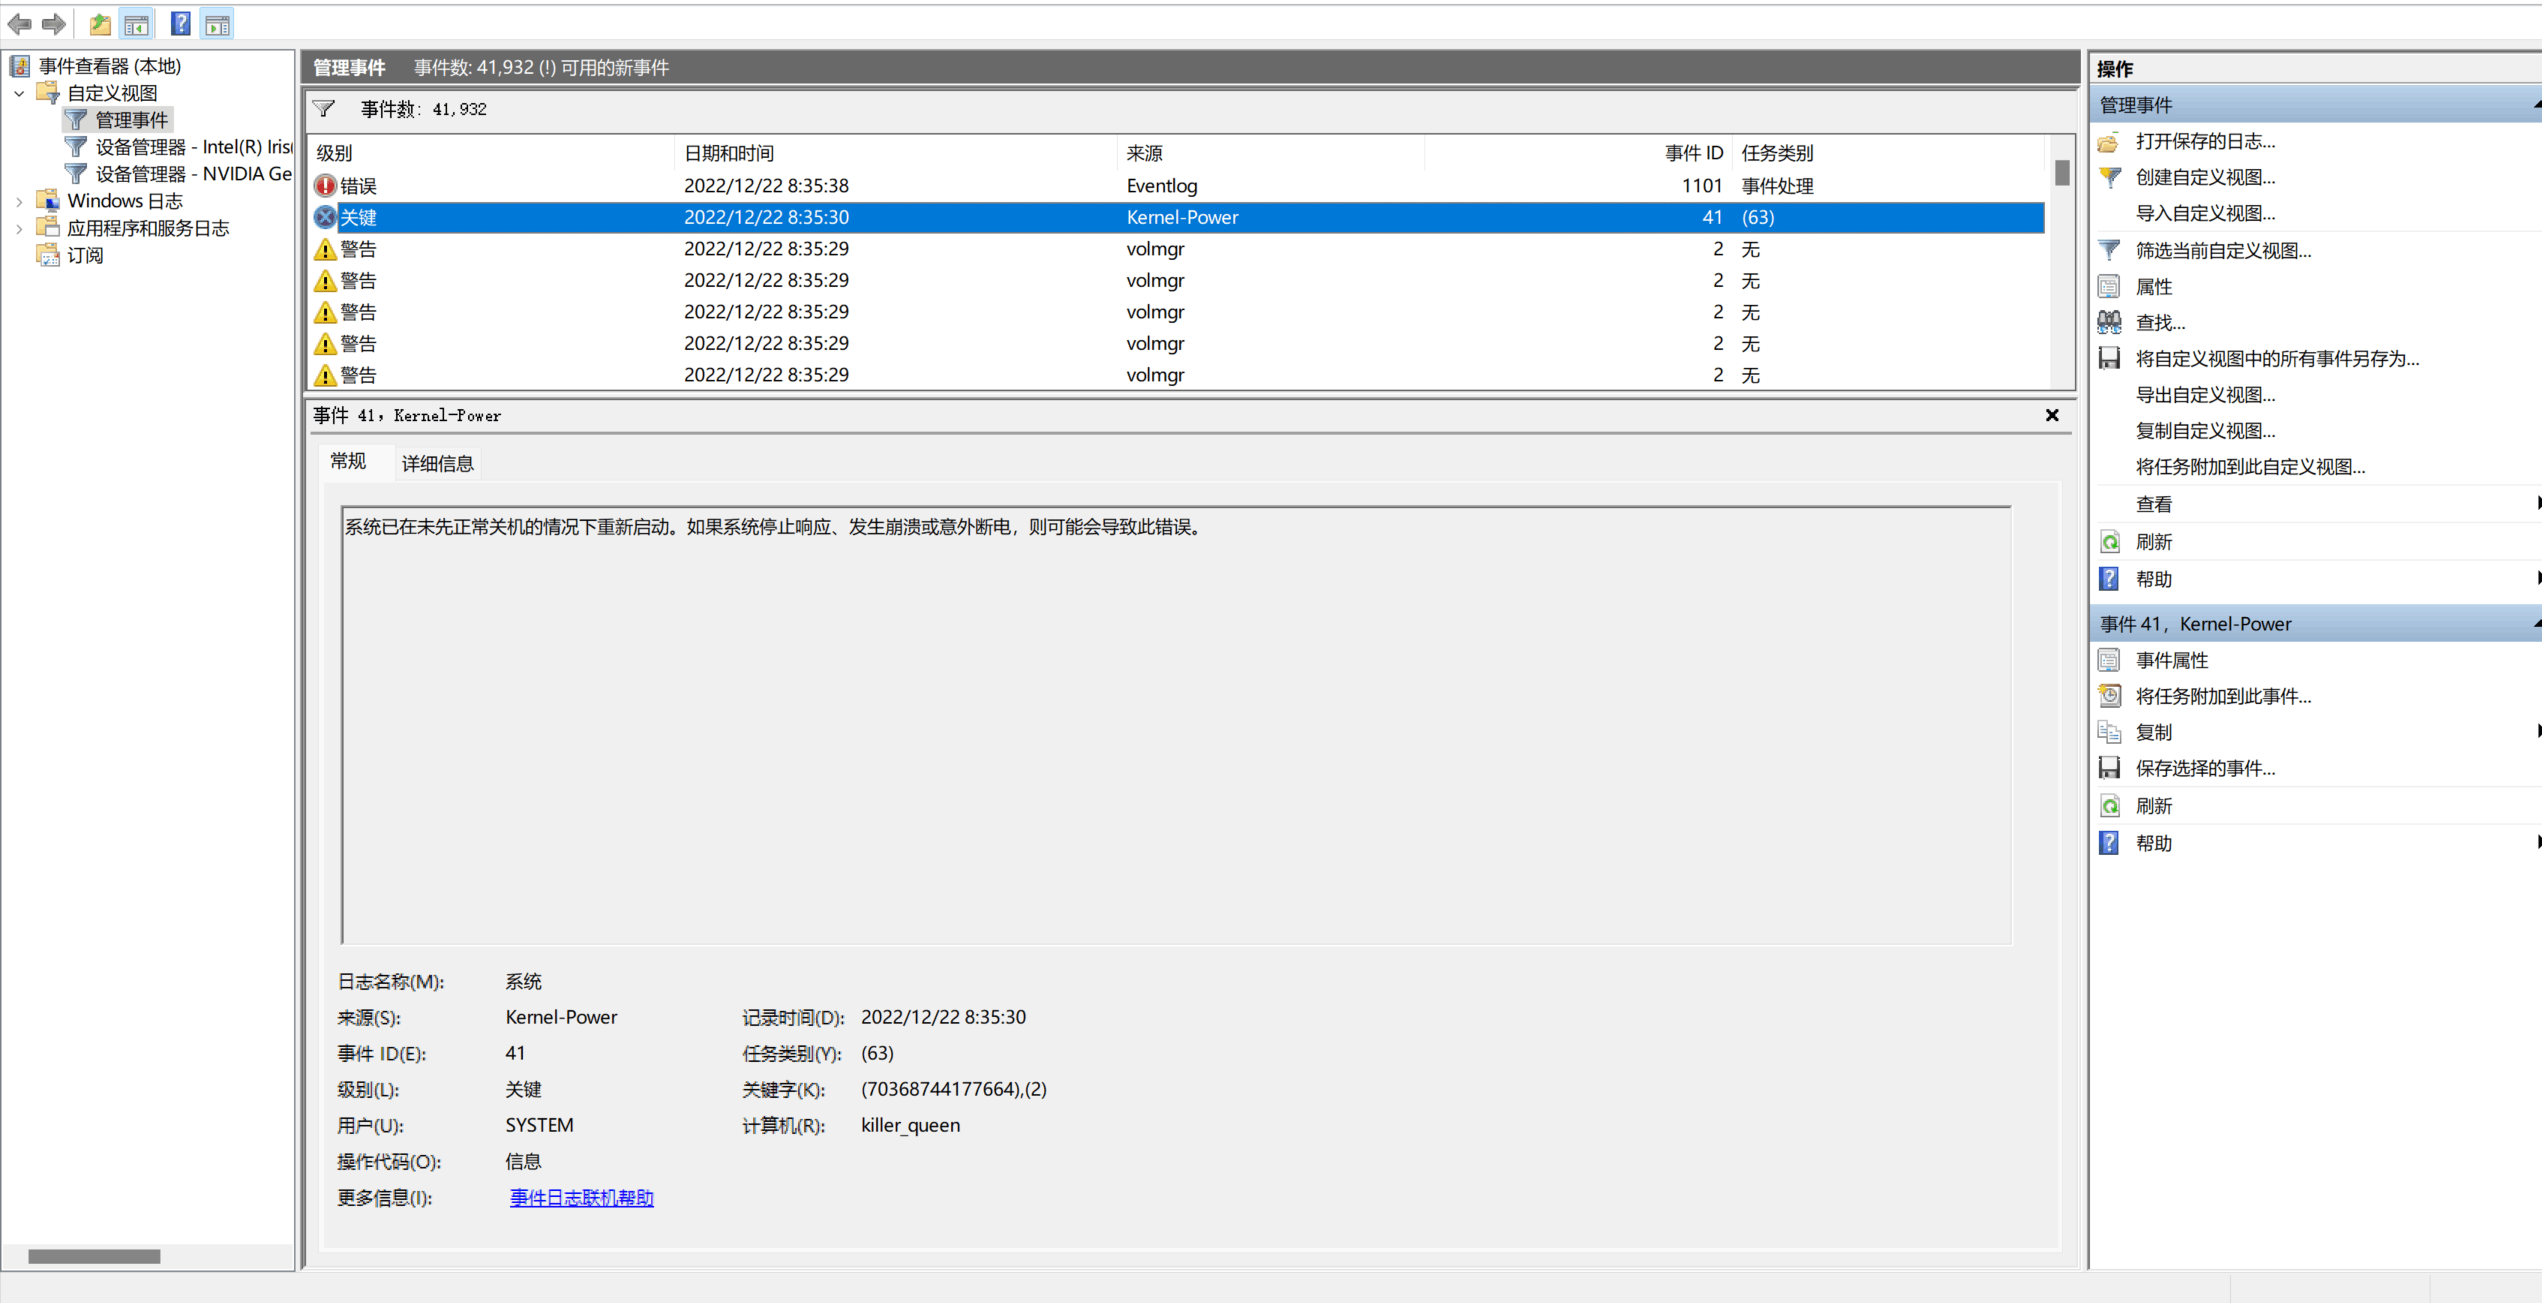Open a saved log (打开保存的日志)
This screenshot has height=1303, width=2542.
click(2204, 141)
